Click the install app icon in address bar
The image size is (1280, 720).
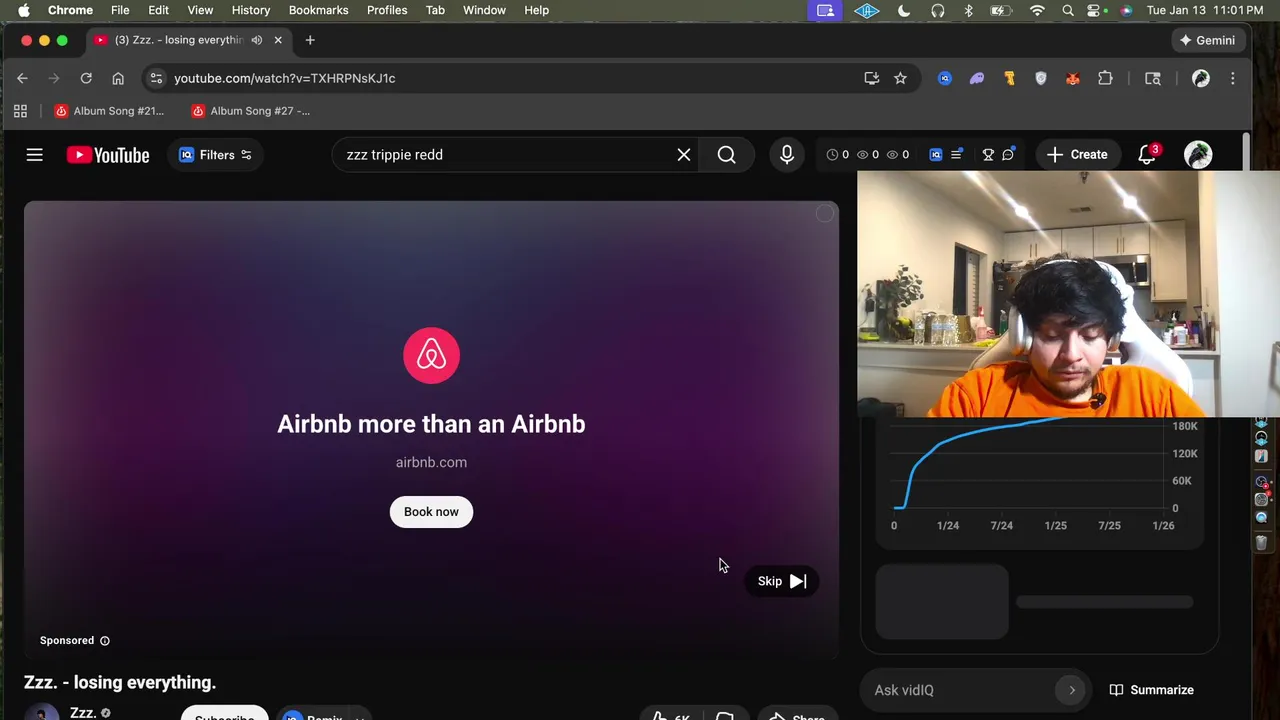872,78
